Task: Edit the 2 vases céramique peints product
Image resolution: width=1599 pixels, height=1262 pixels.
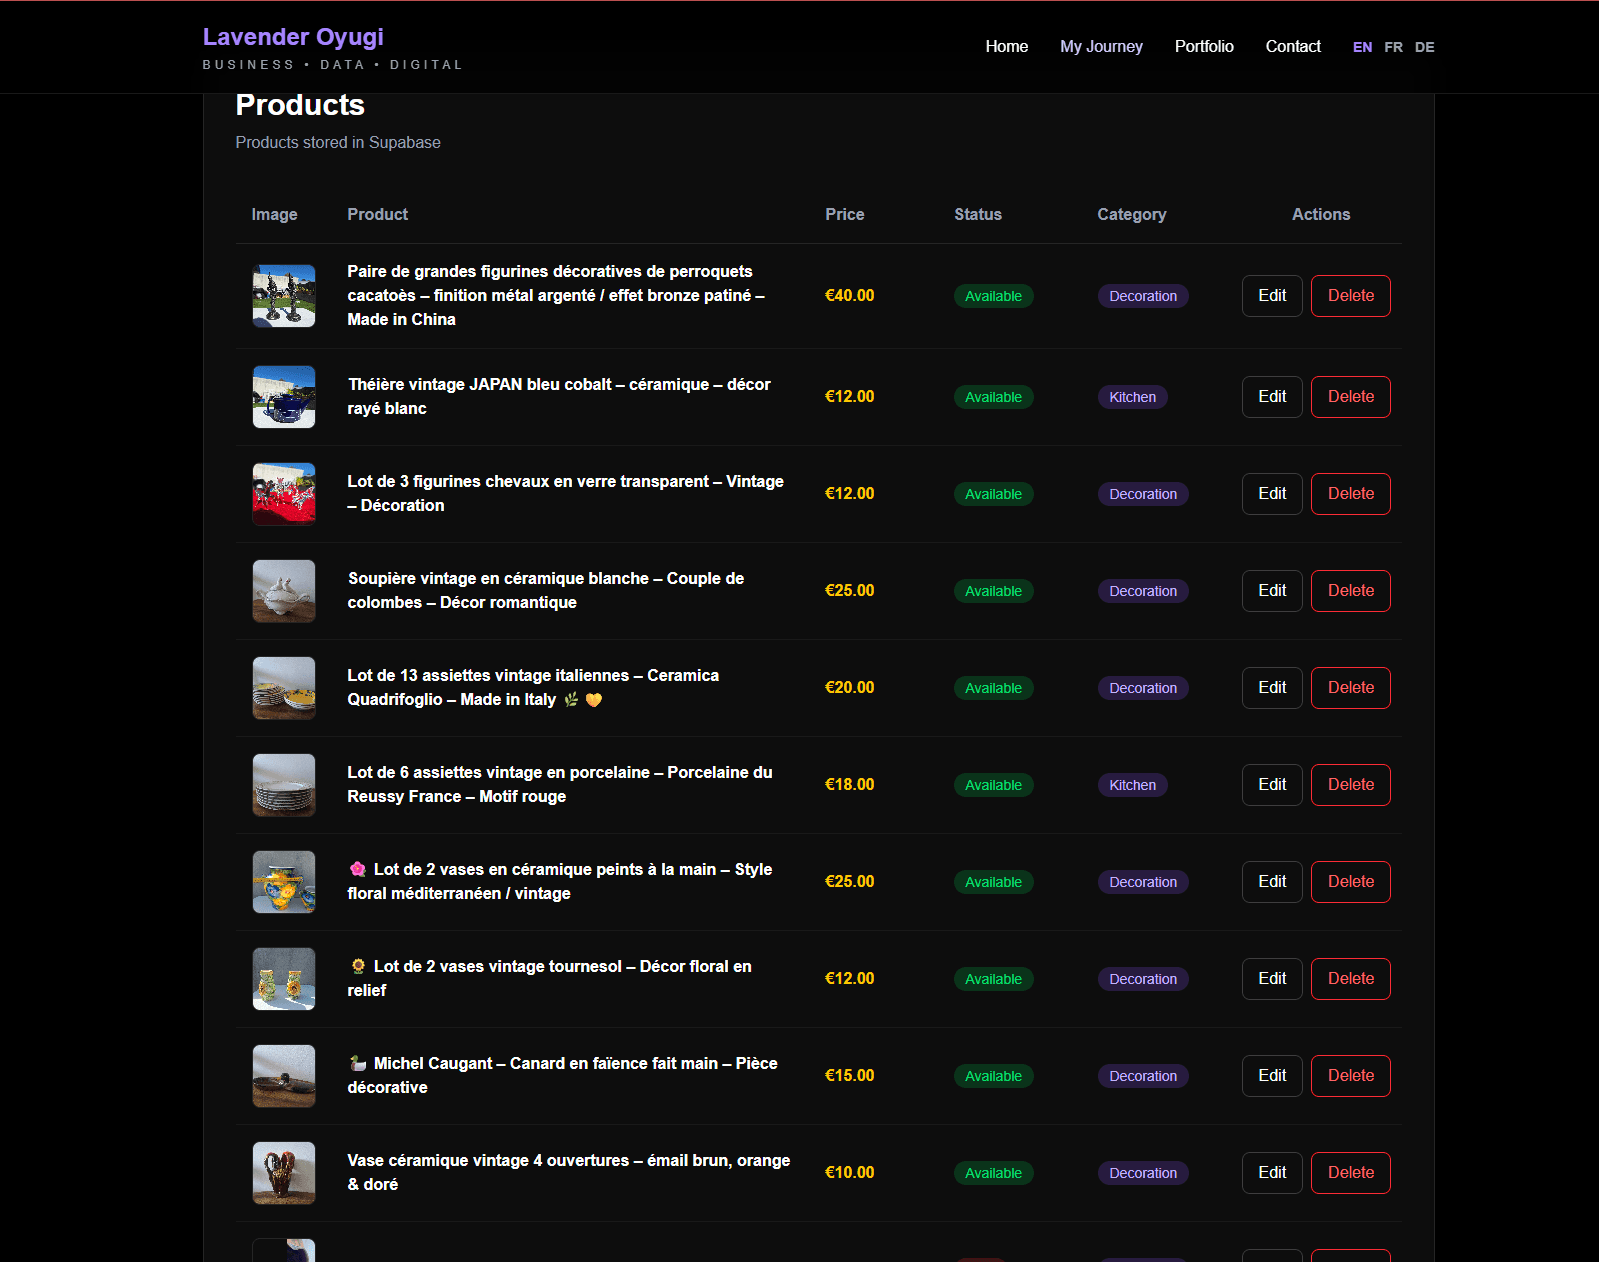Action: coord(1272,882)
